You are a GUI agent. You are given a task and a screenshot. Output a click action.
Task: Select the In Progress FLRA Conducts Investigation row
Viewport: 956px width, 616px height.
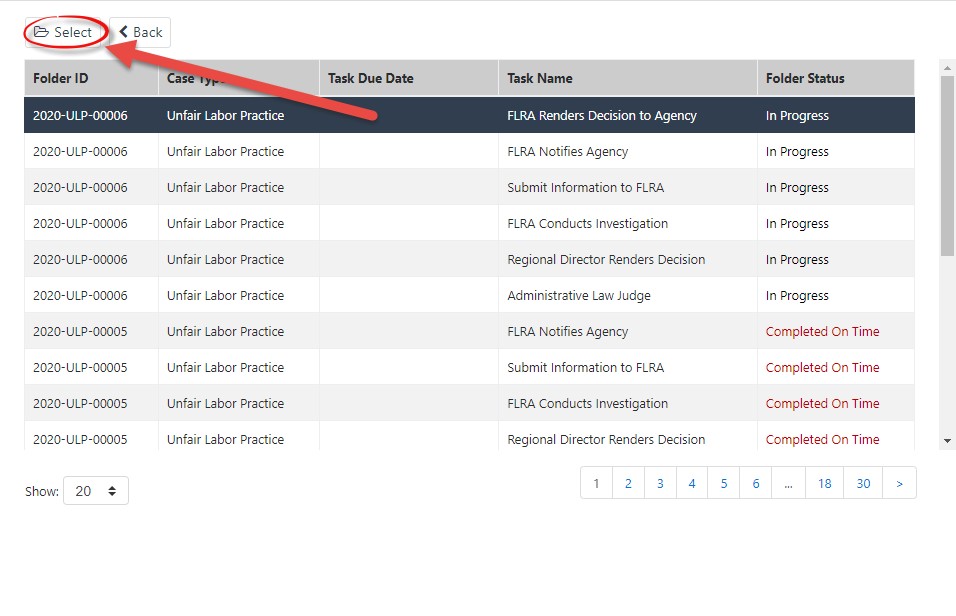pos(469,223)
